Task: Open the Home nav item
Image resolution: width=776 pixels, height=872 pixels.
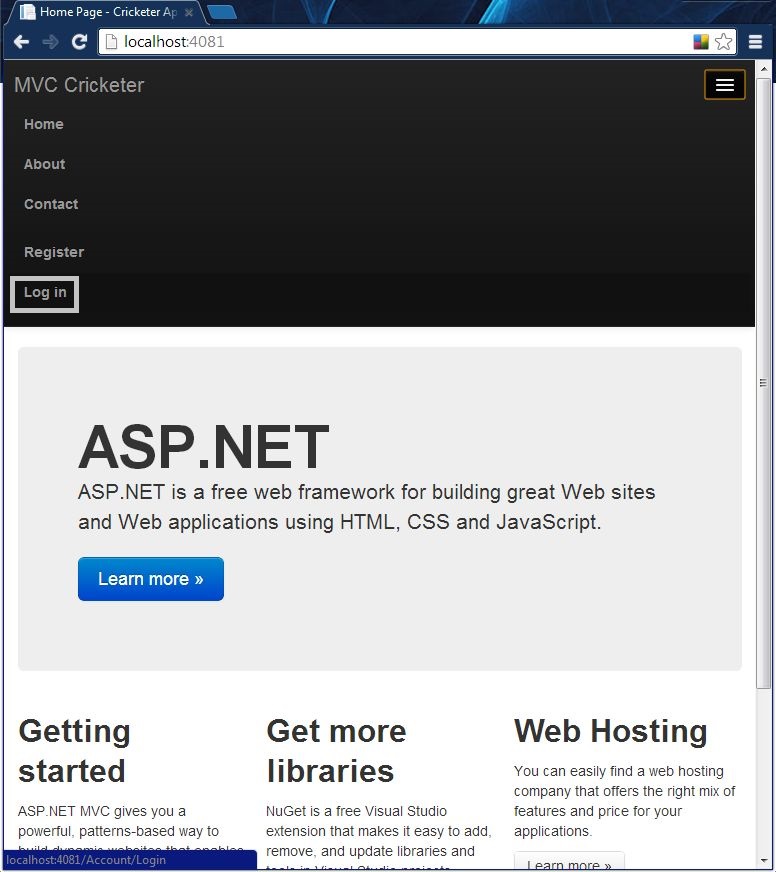Action: pyautogui.click(x=43, y=124)
